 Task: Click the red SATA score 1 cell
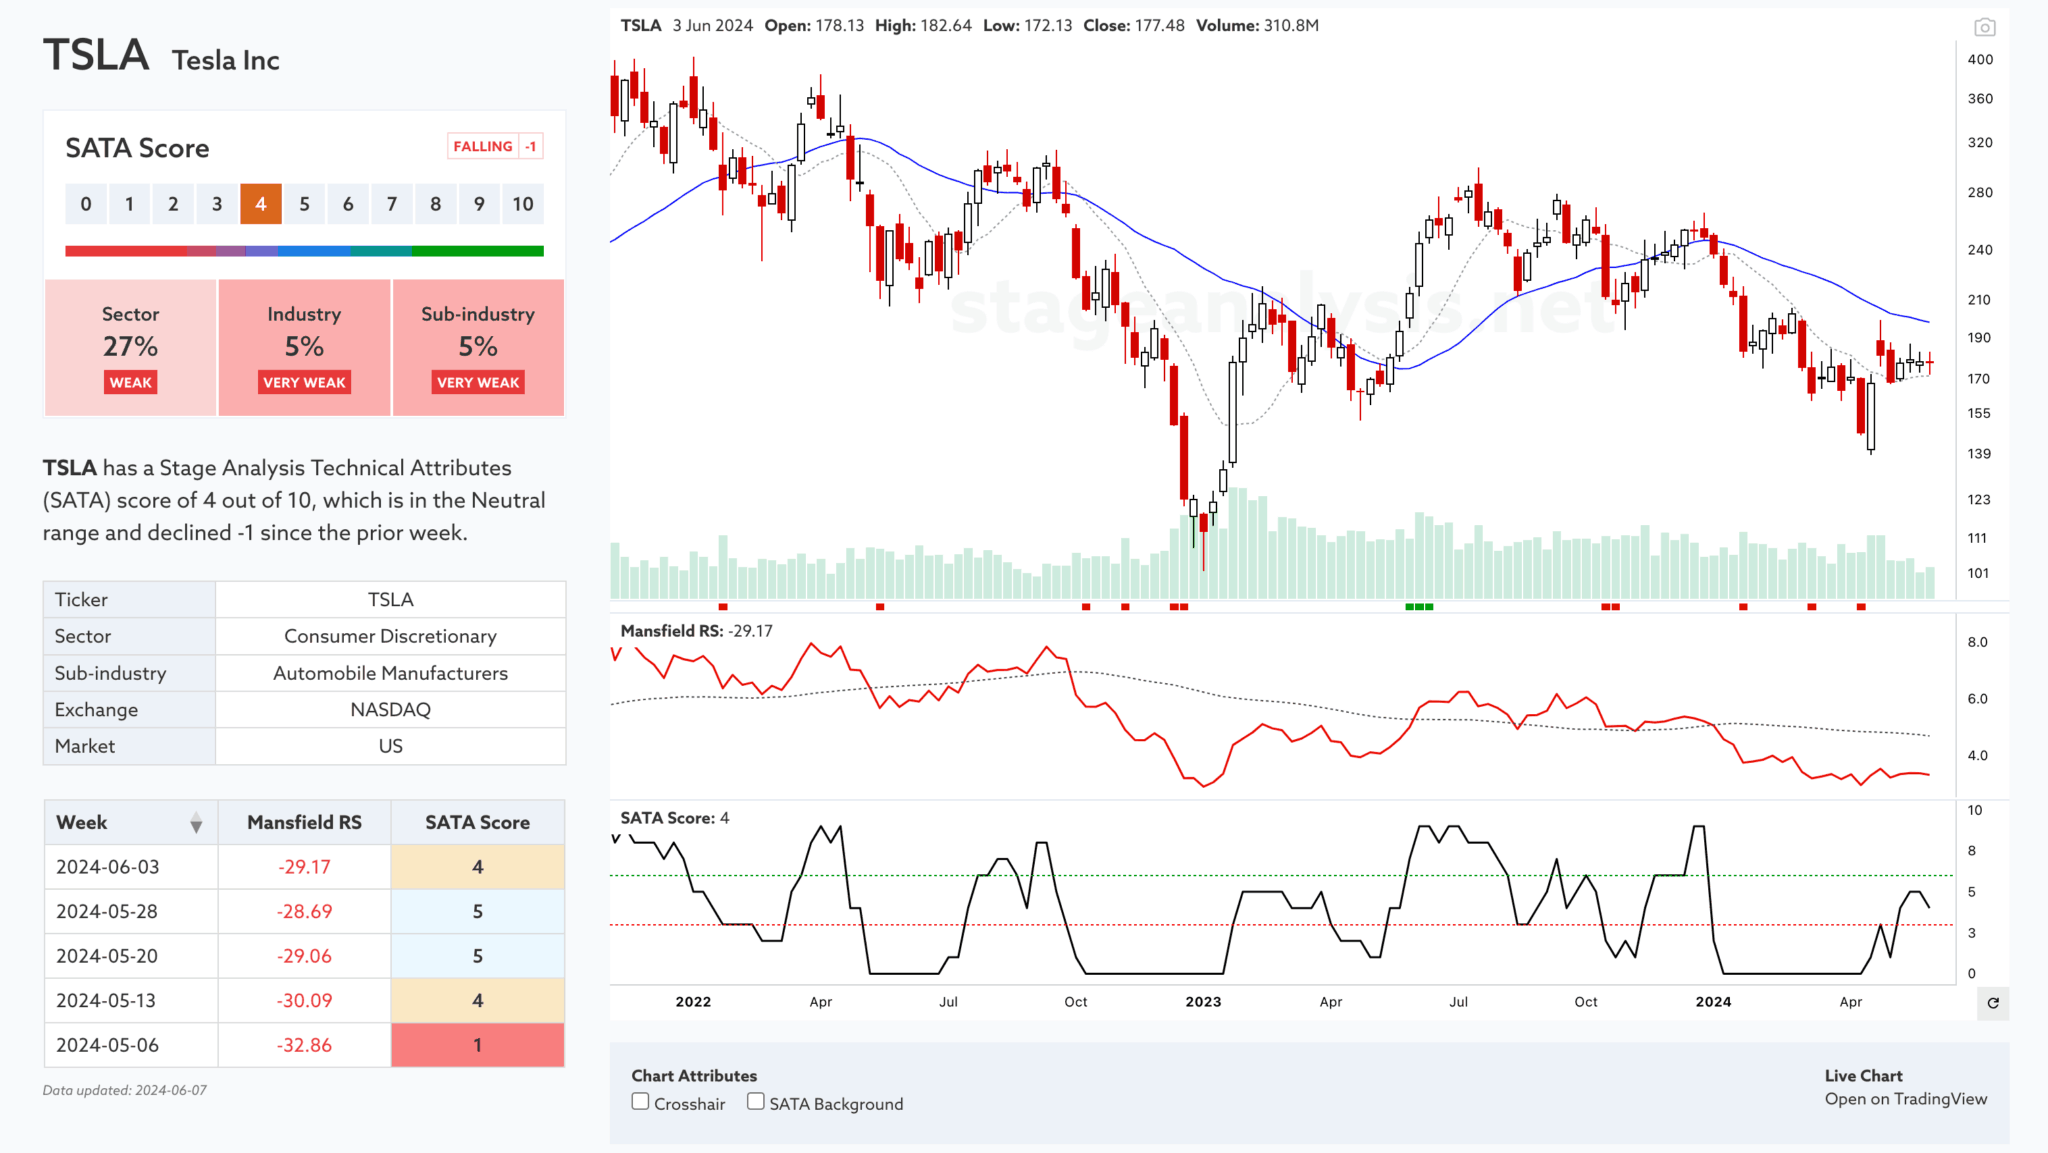click(x=478, y=1045)
